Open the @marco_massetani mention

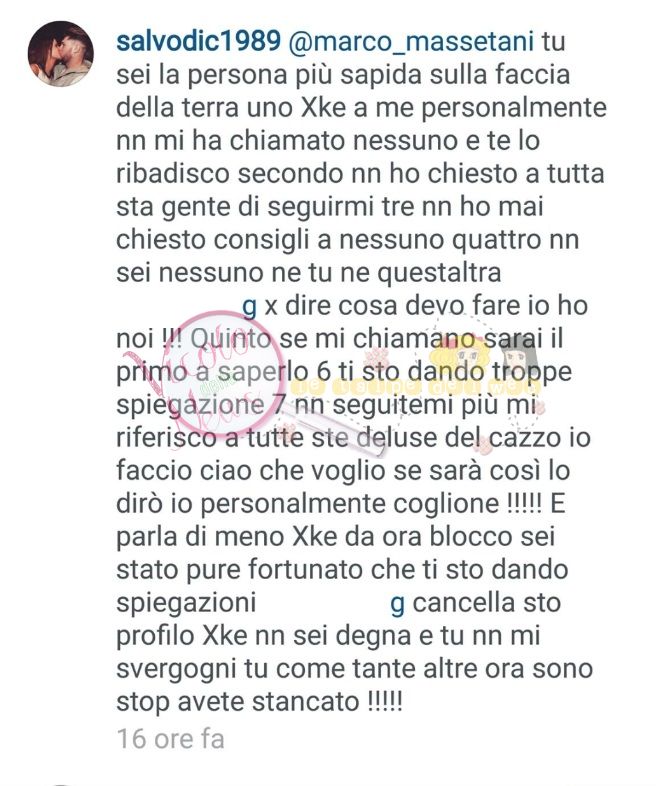pyautogui.click(x=412, y=42)
